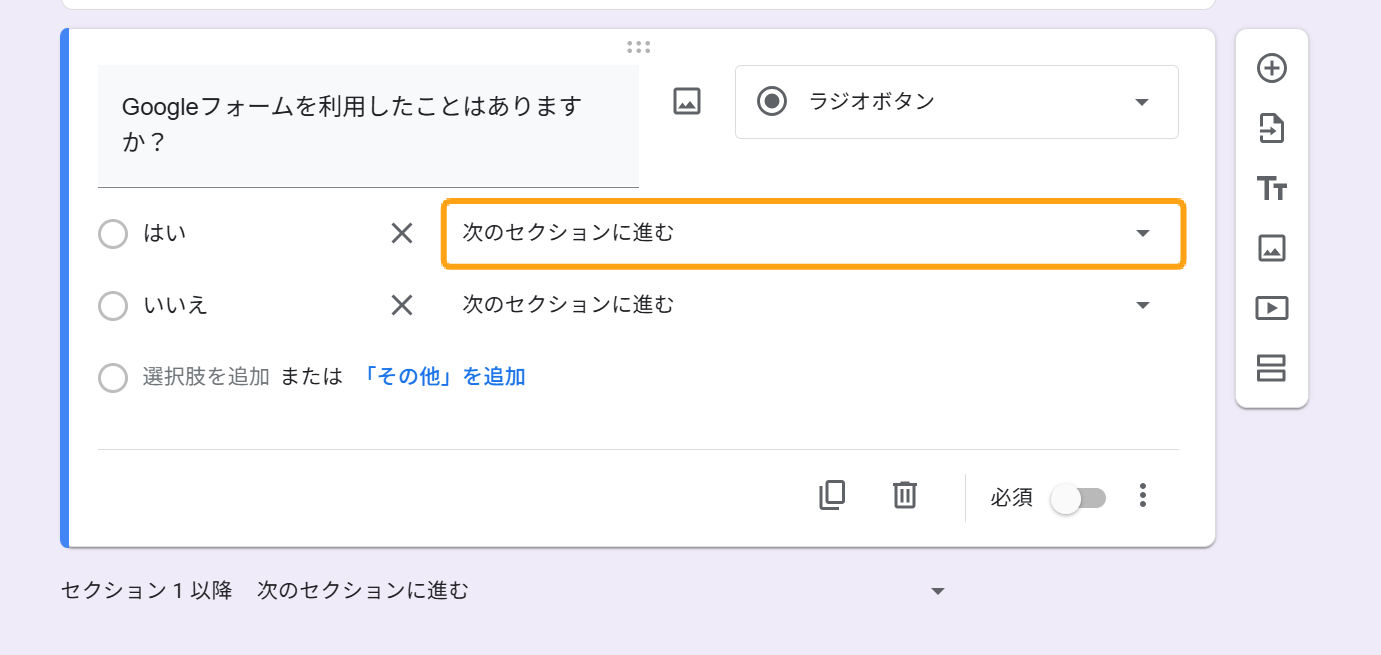1381x655 pixels.
Task: Toggle the 必須 required switch
Action: click(1078, 498)
